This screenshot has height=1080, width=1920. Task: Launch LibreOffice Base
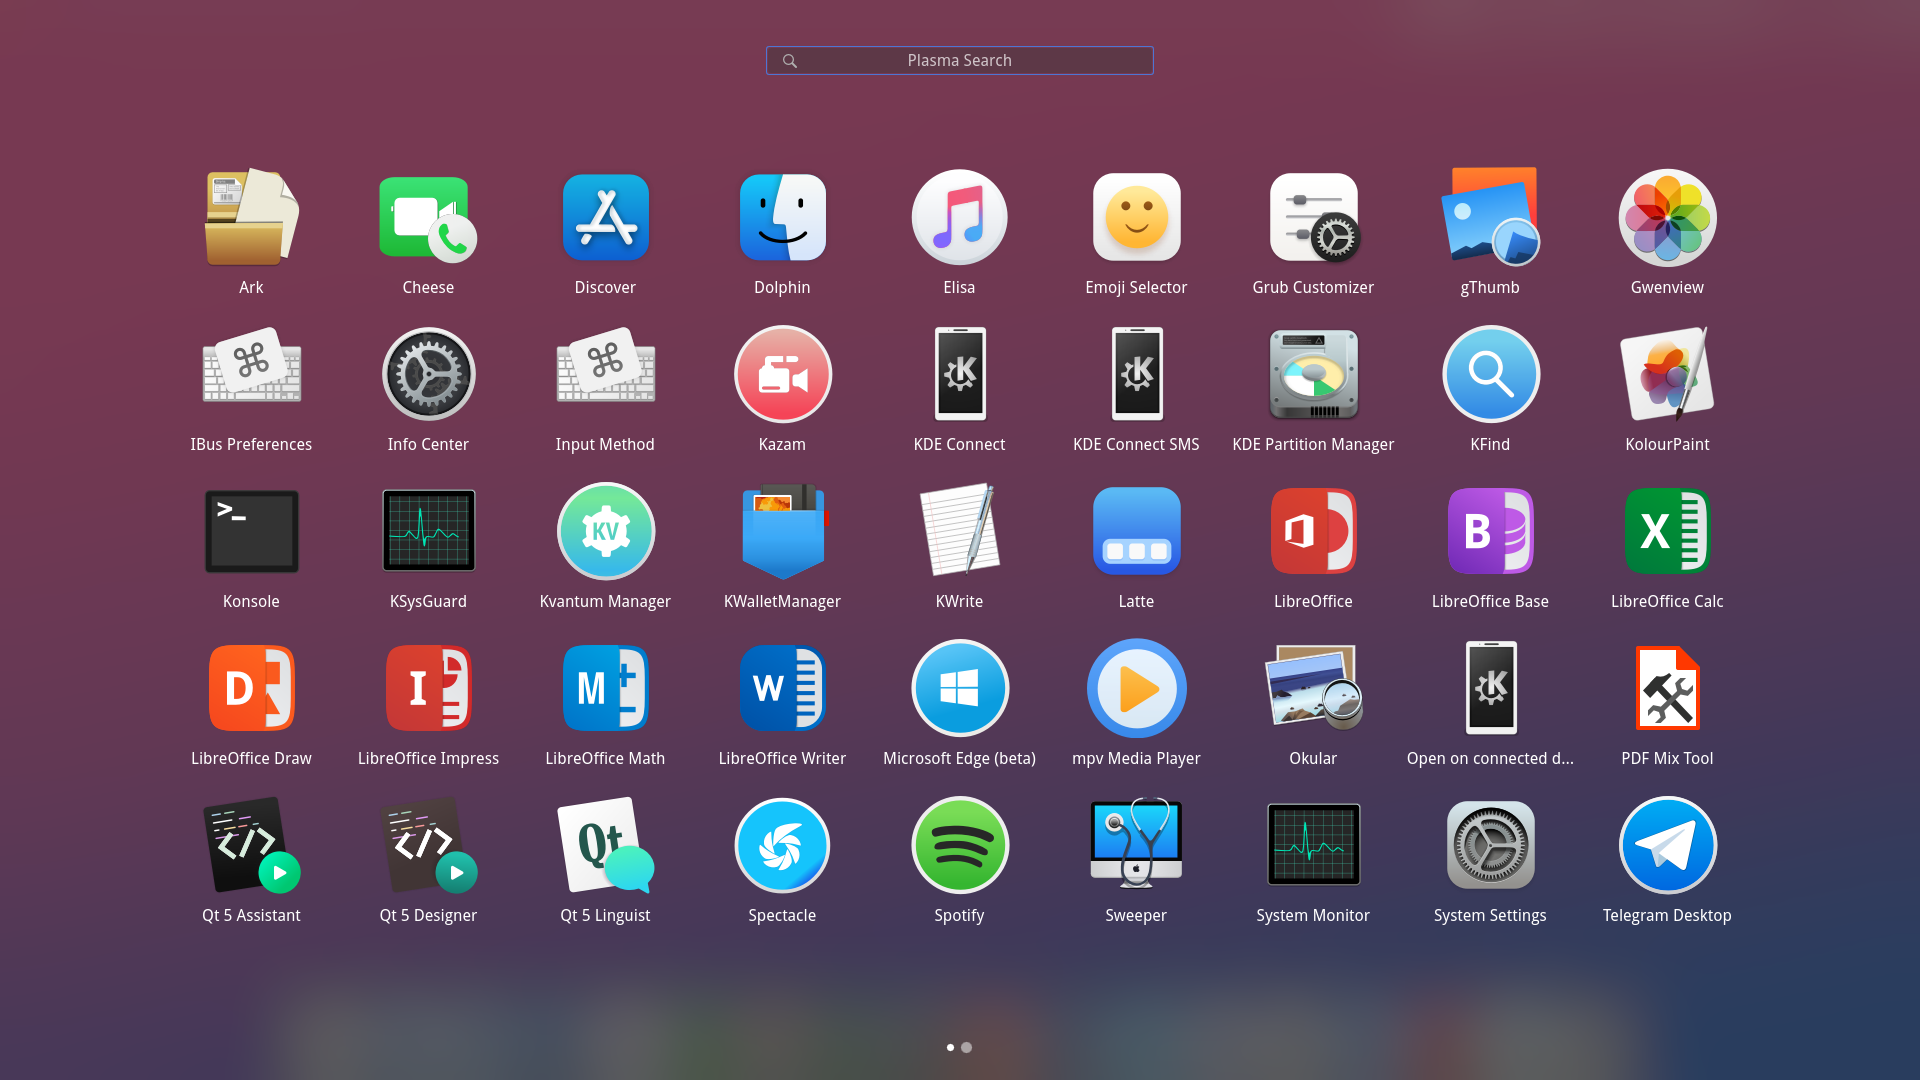[x=1490, y=531]
